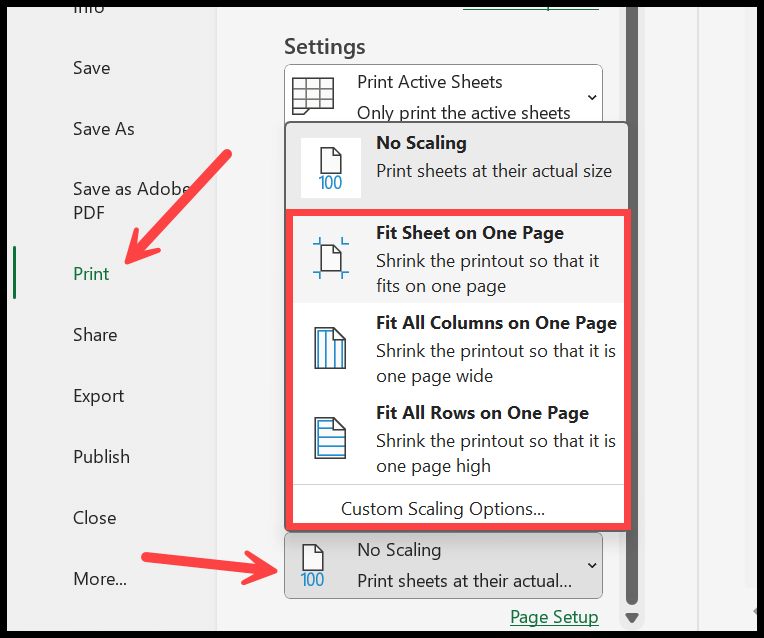Click the No Scaling 100 page icon in the open list
The height and width of the screenshot is (638, 764).
[x=331, y=168]
